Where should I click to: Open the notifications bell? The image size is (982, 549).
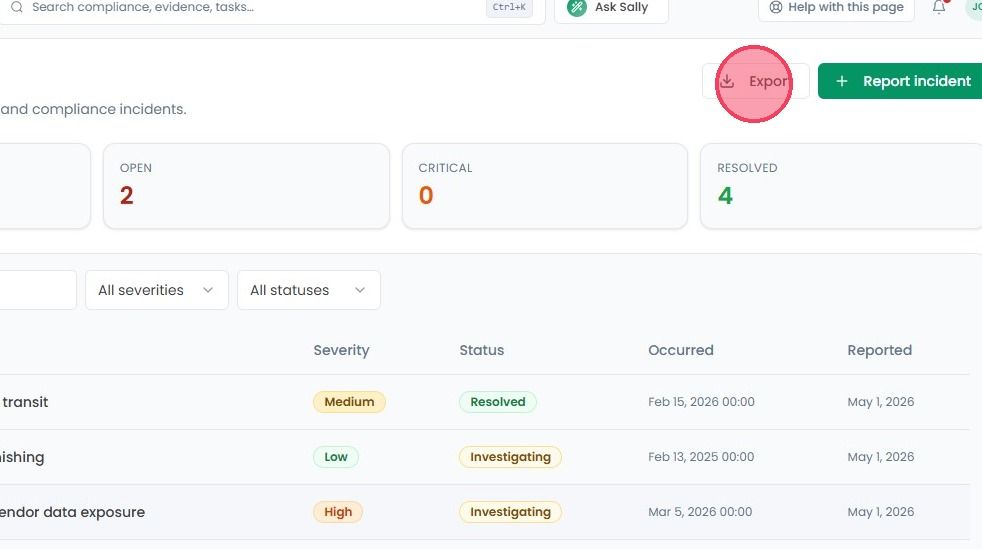coord(939,8)
